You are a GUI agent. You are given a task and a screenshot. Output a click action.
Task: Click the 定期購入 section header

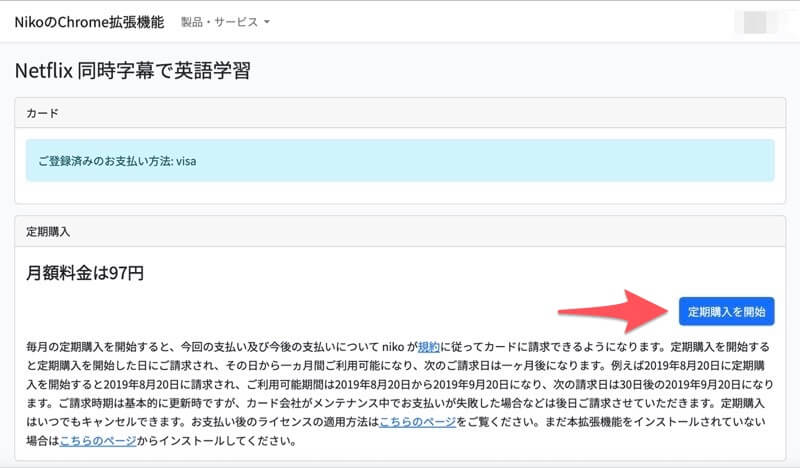pos(400,231)
